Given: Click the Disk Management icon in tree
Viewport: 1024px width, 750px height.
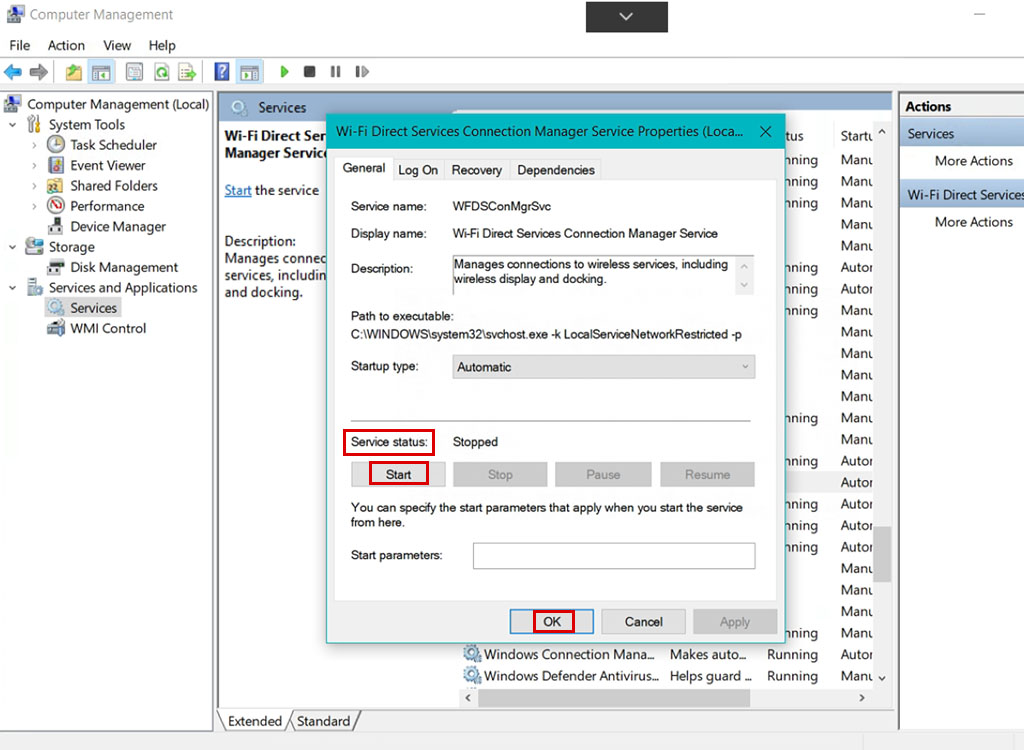Looking at the screenshot, I should (56, 267).
